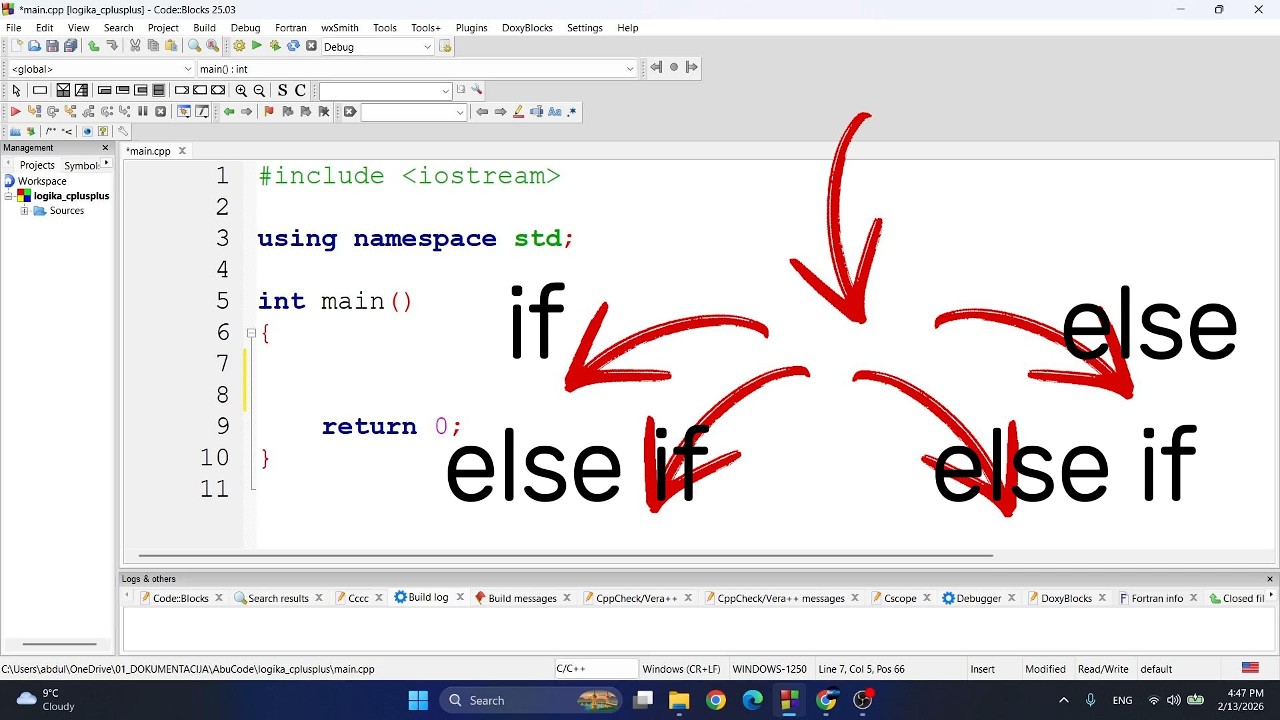
Task: Pause the debugger
Action: (x=142, y=111)
